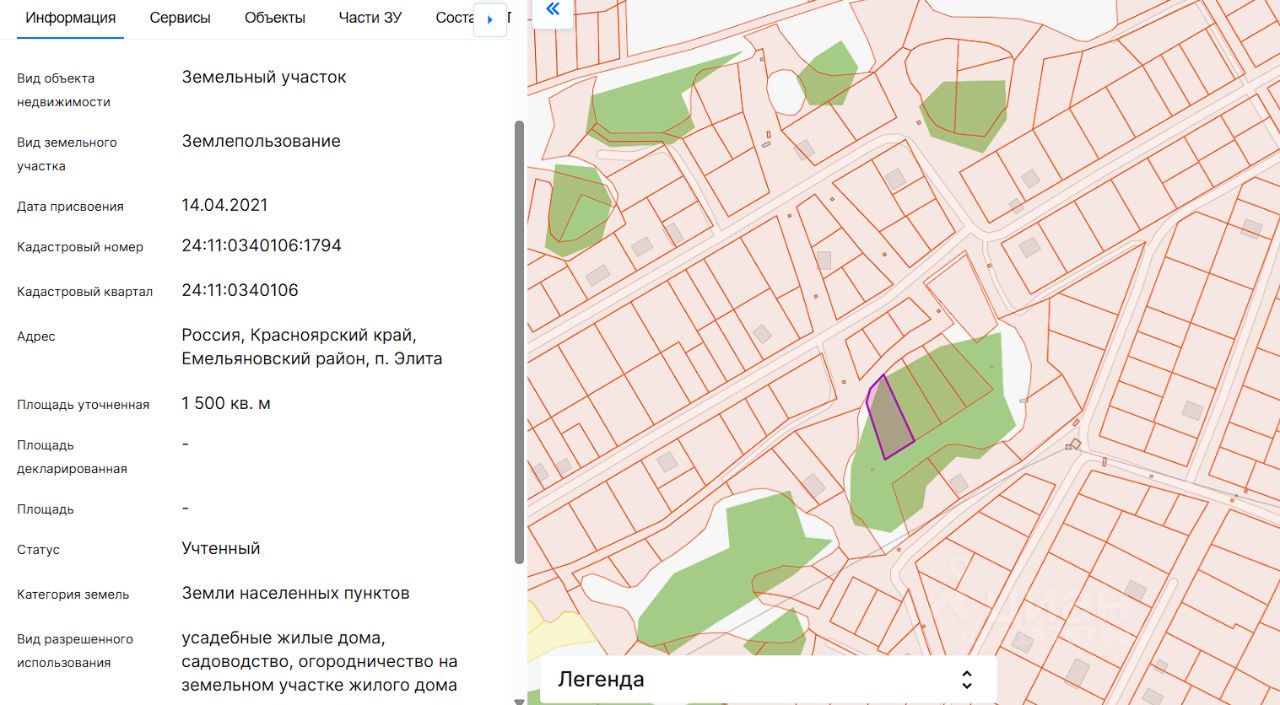This screenshot has height=705, width=1280.
Task: Go to the Информация tab
Action: point(70,18)
